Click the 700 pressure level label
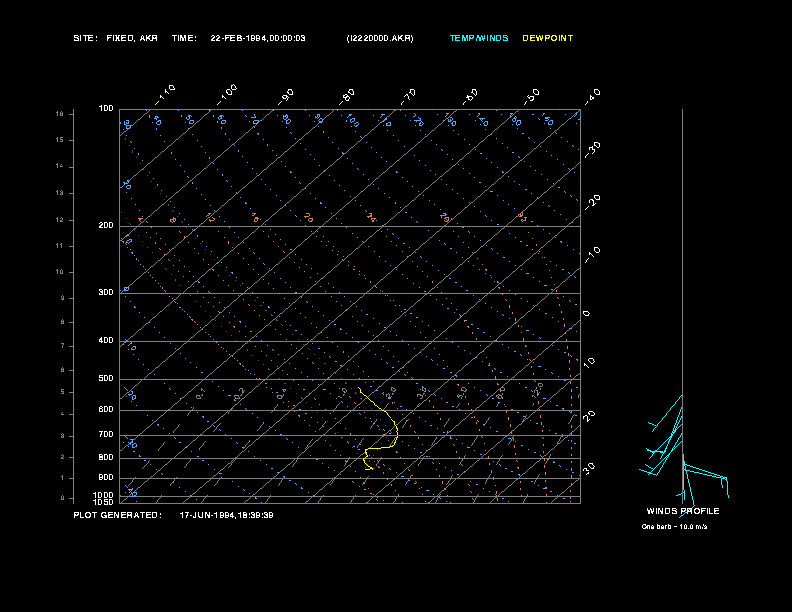792x612 pixels. (x=106, y=434)
